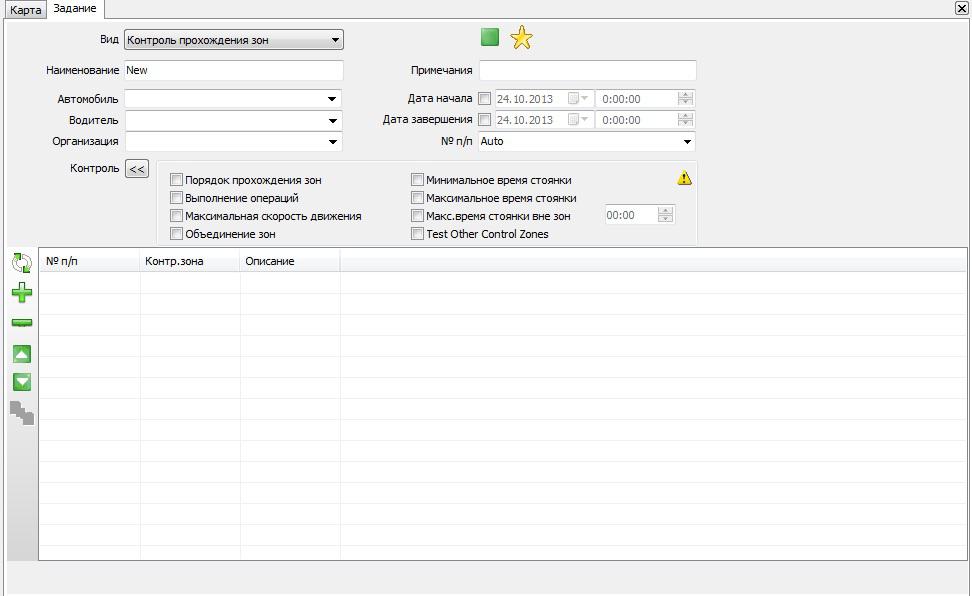This screenshot has width=972, height=596.
Task: Click the yellow star icon
Action: pyautogui.click(x=521, y=38)
